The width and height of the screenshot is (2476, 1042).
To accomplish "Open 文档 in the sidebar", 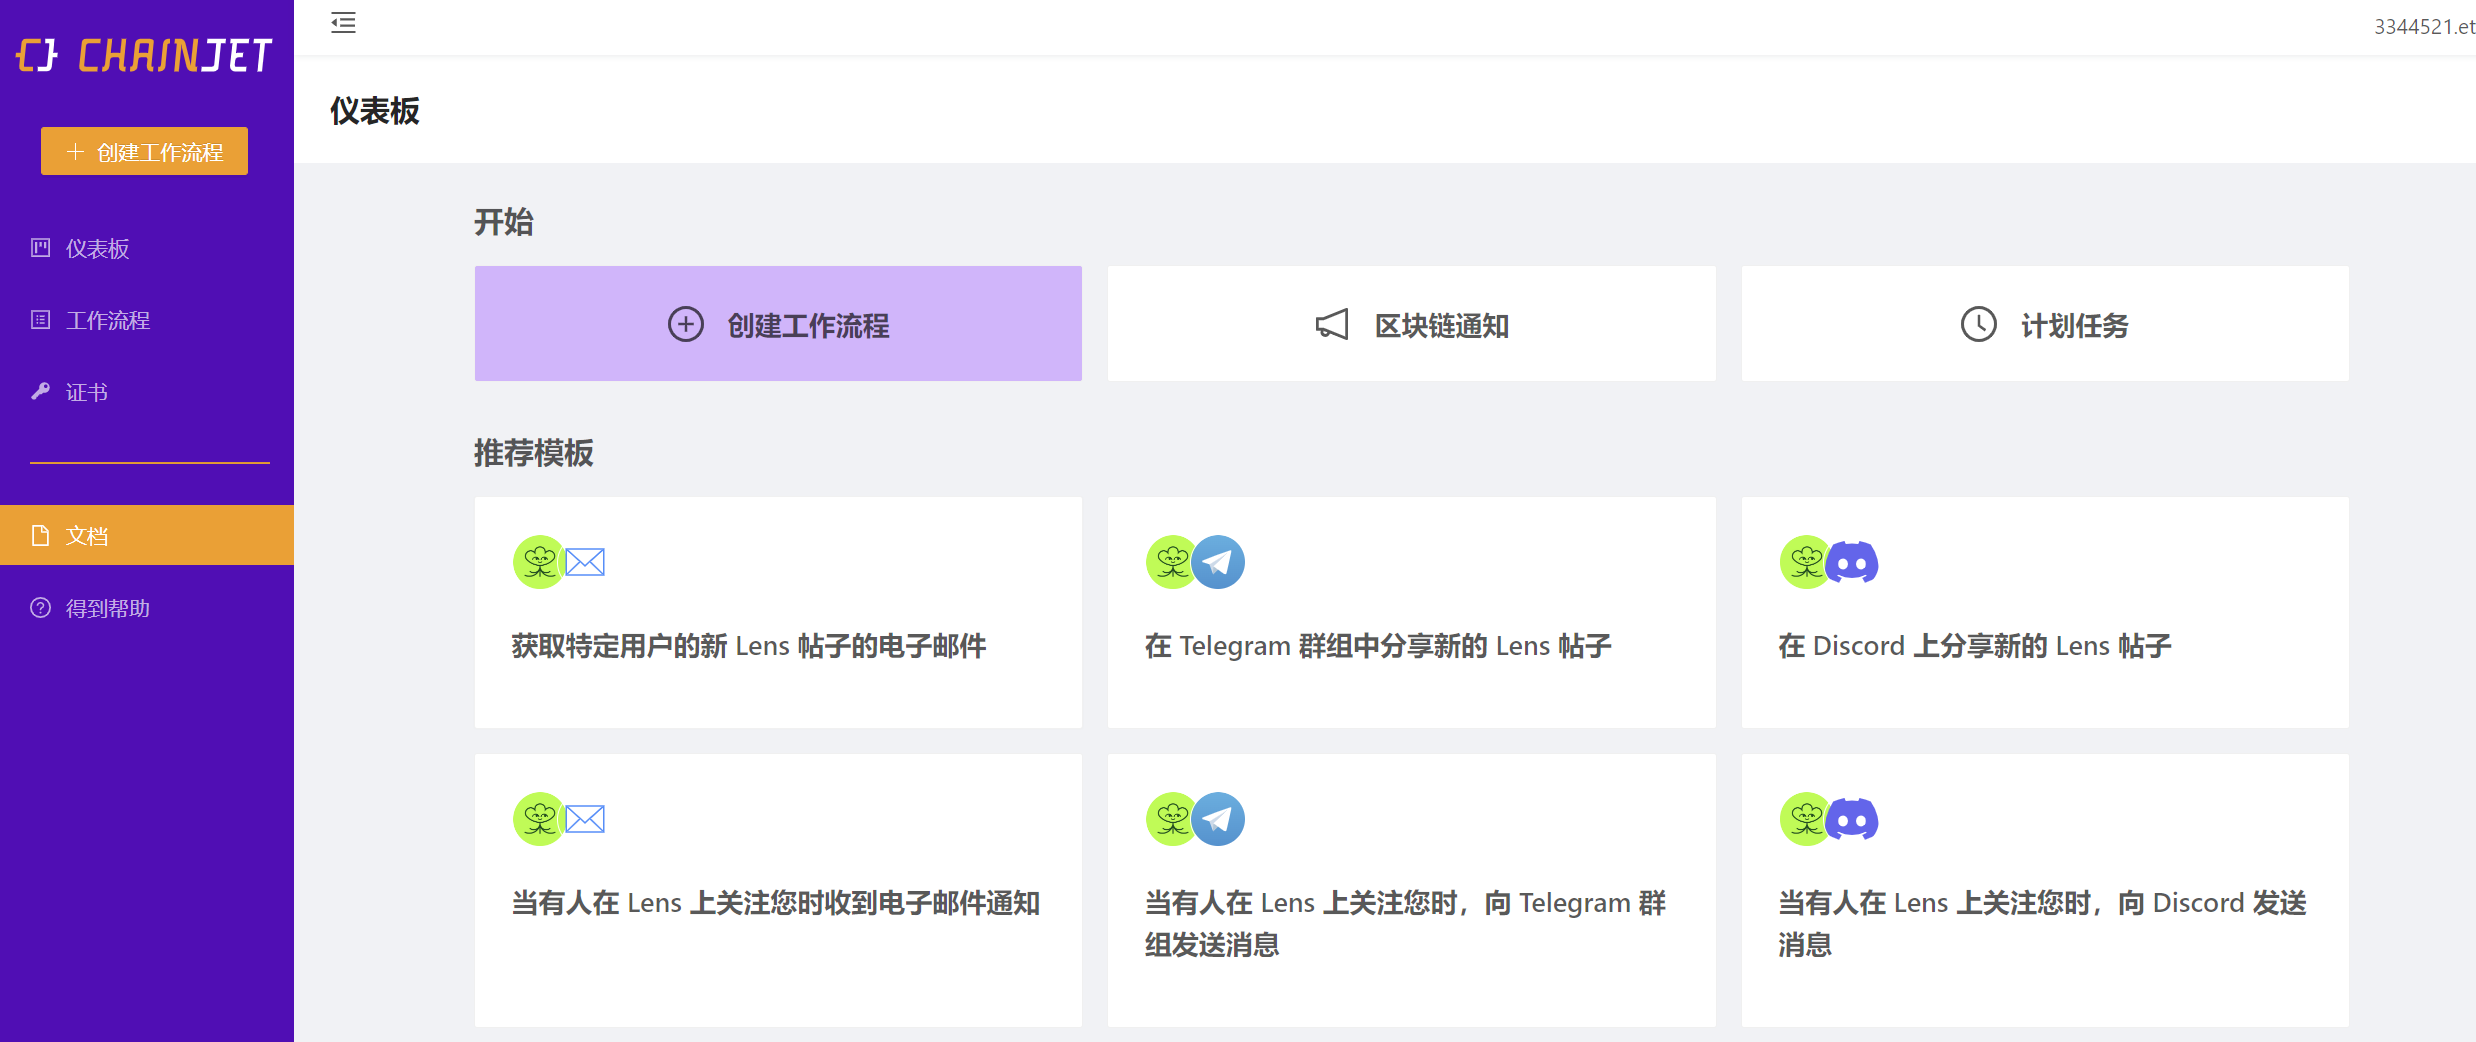I will [147, 535].
